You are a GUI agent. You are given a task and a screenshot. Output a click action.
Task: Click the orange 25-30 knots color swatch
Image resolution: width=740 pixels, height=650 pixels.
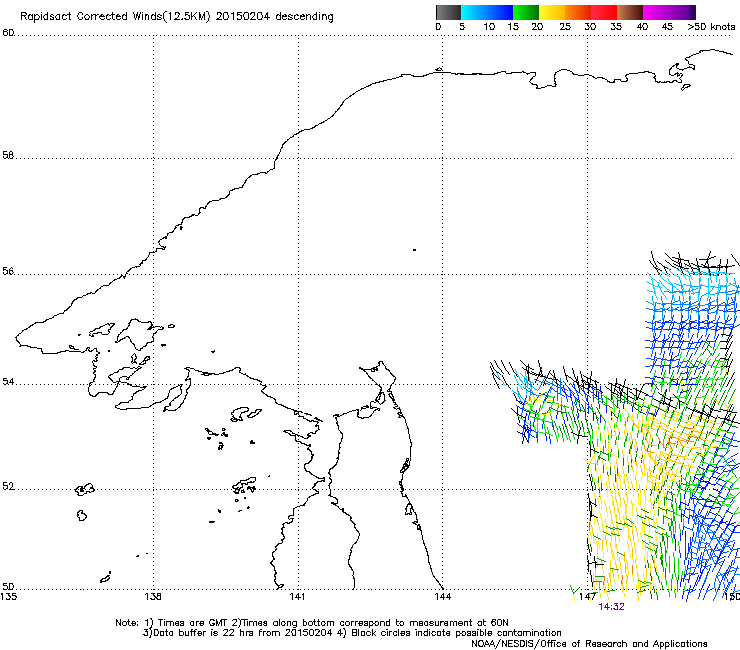point(578,12)
